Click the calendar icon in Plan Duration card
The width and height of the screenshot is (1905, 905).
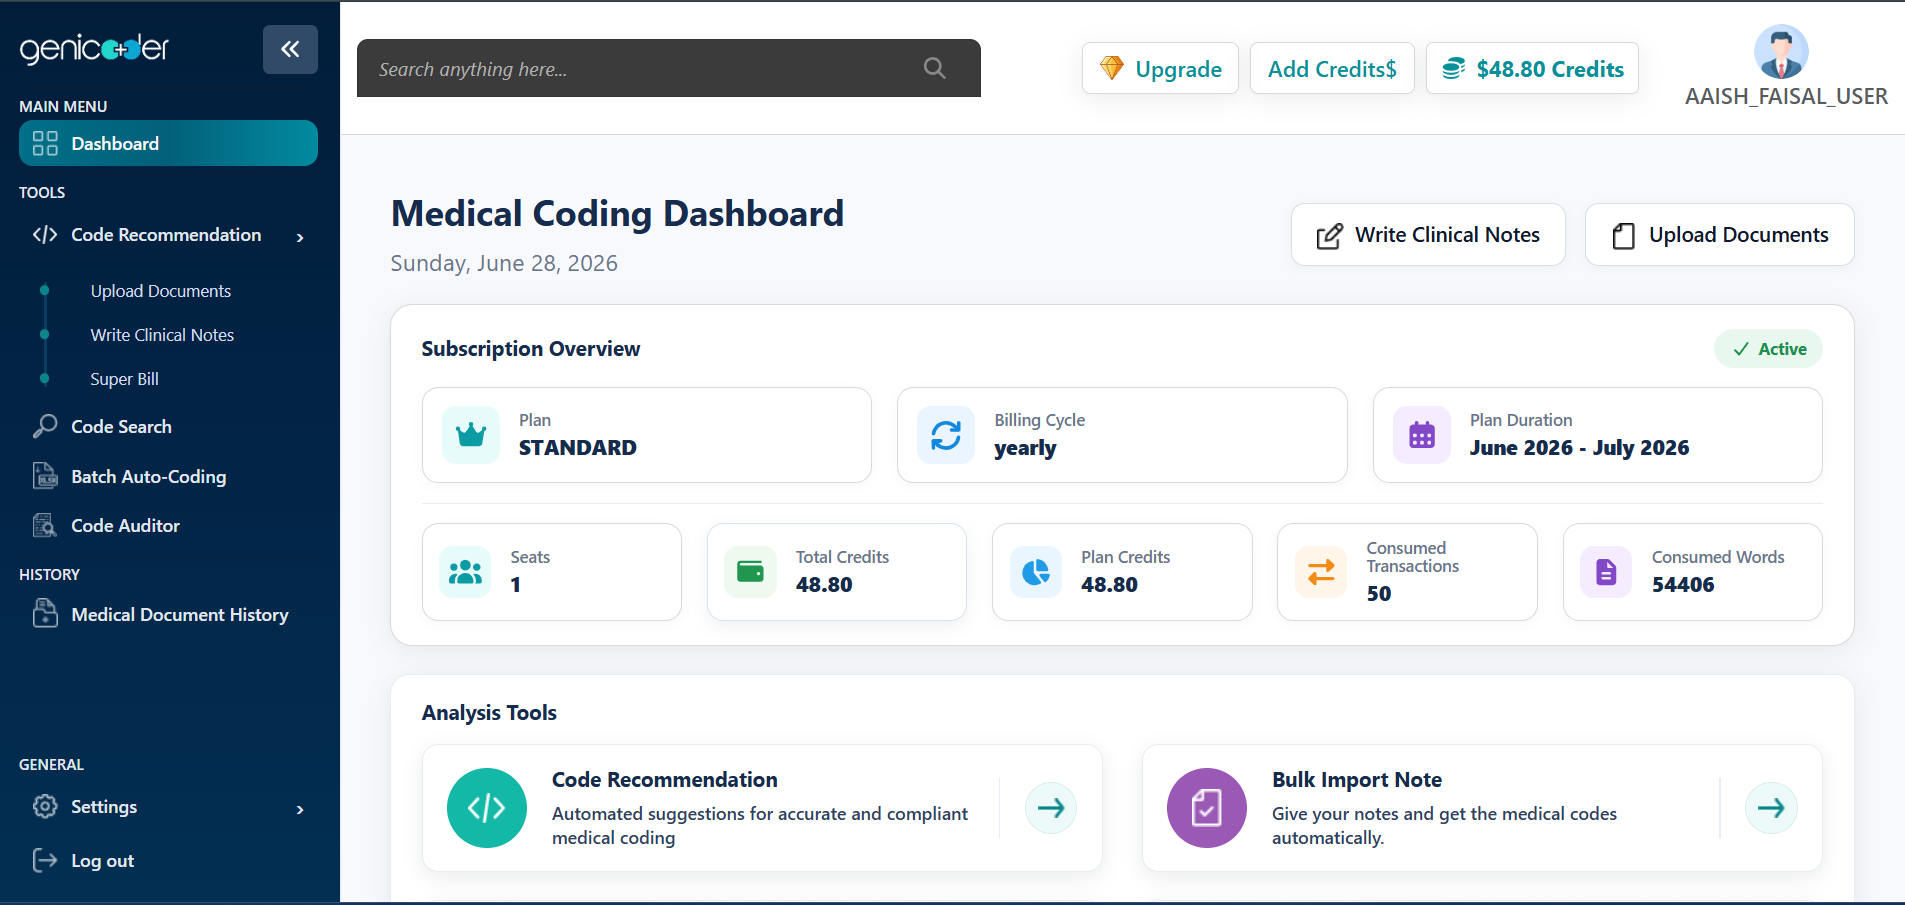(1422, 435)
